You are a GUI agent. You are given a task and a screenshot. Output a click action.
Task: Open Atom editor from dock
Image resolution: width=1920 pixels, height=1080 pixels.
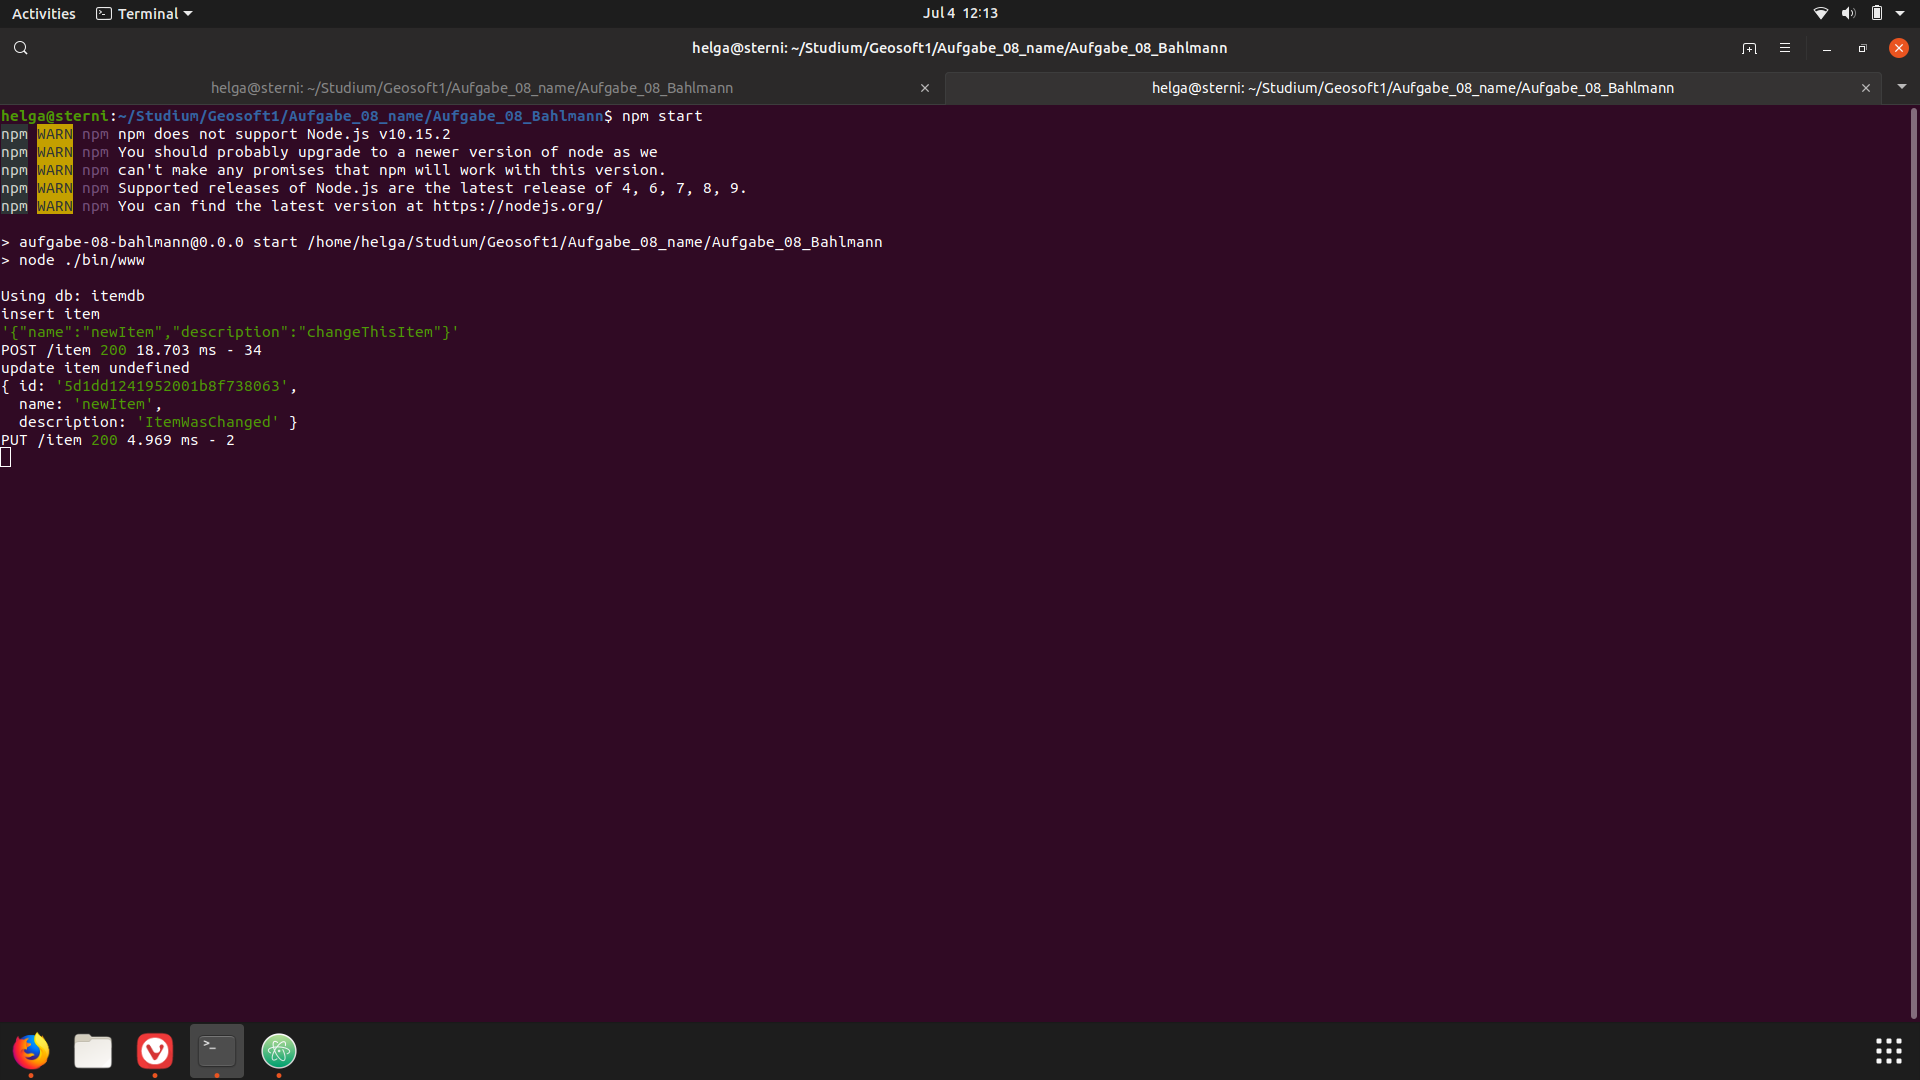(x=279, y=1051)
